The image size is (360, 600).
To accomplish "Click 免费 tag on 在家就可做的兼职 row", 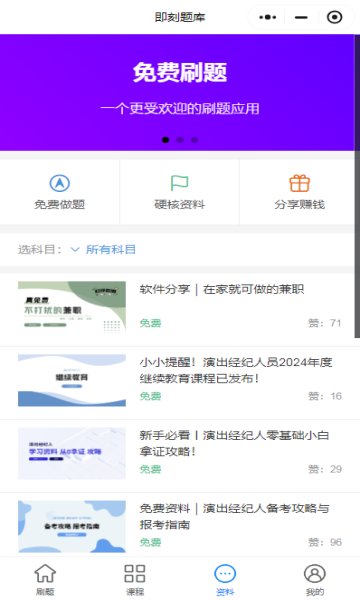I will pyautogui.click(x=150, y=323).
